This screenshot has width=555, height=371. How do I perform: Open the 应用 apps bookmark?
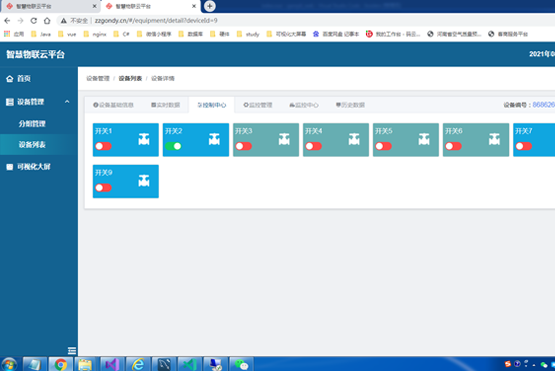tap(14, 34)
